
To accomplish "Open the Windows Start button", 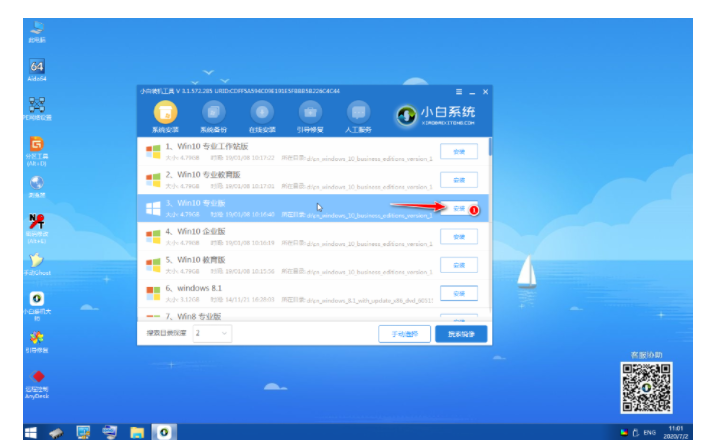I will tap(31, 432).
